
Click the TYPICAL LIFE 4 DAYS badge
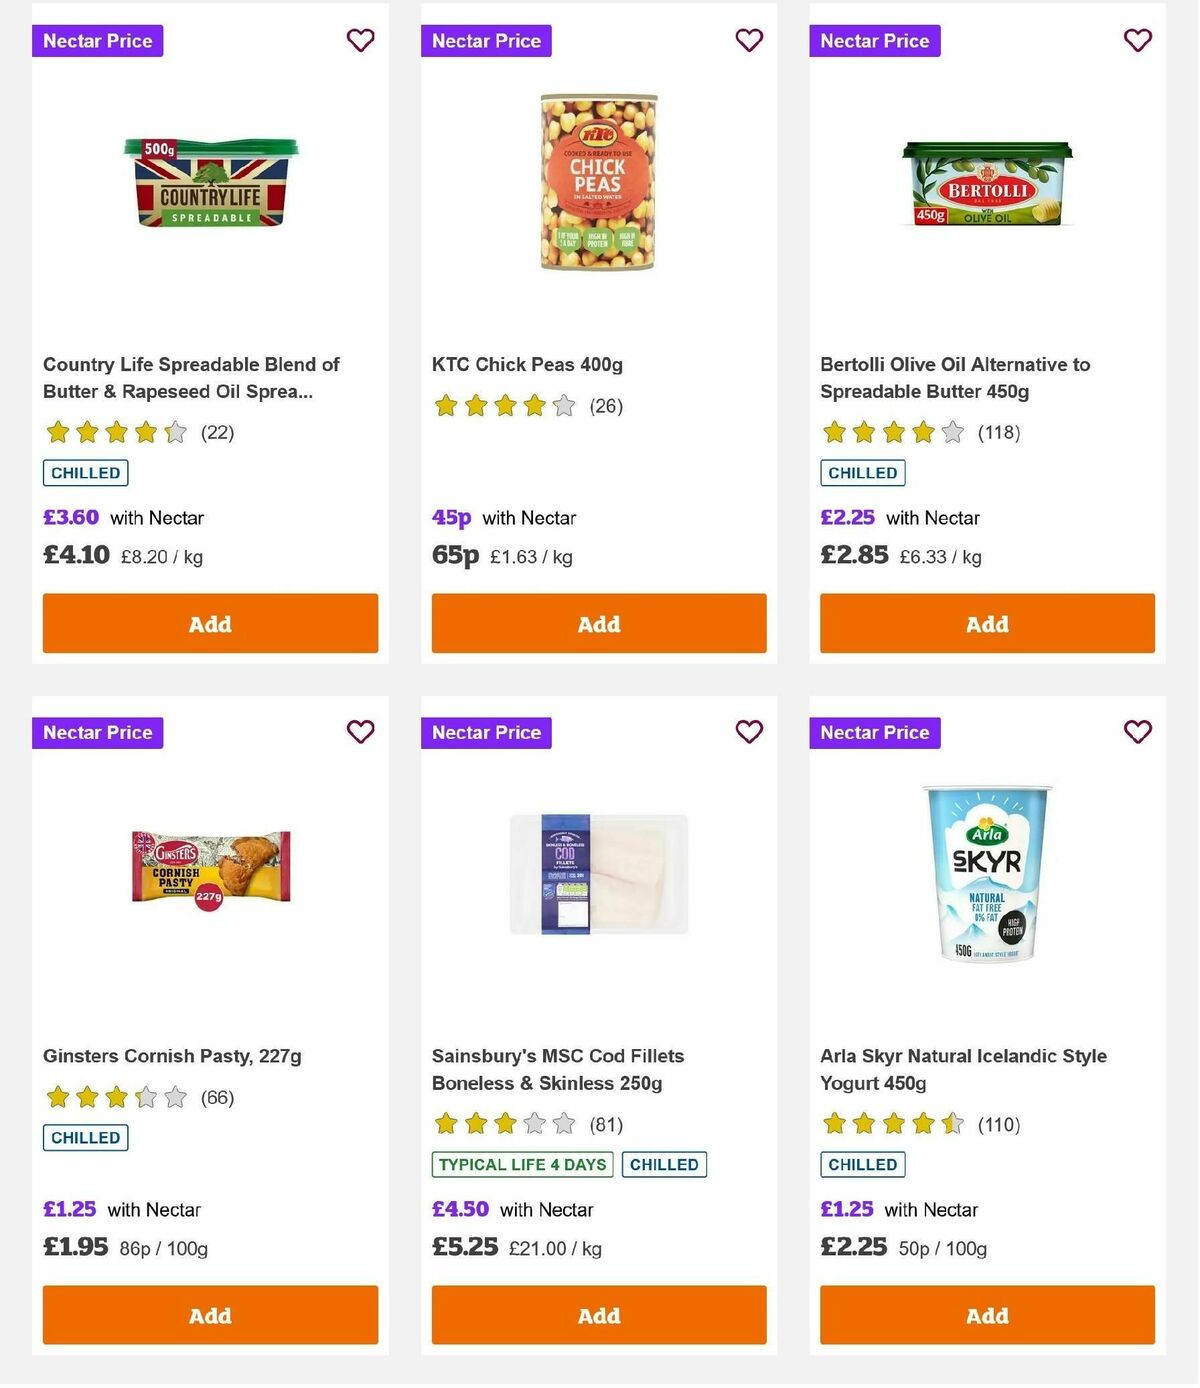pyautogui.click(x=521, y=1164)
